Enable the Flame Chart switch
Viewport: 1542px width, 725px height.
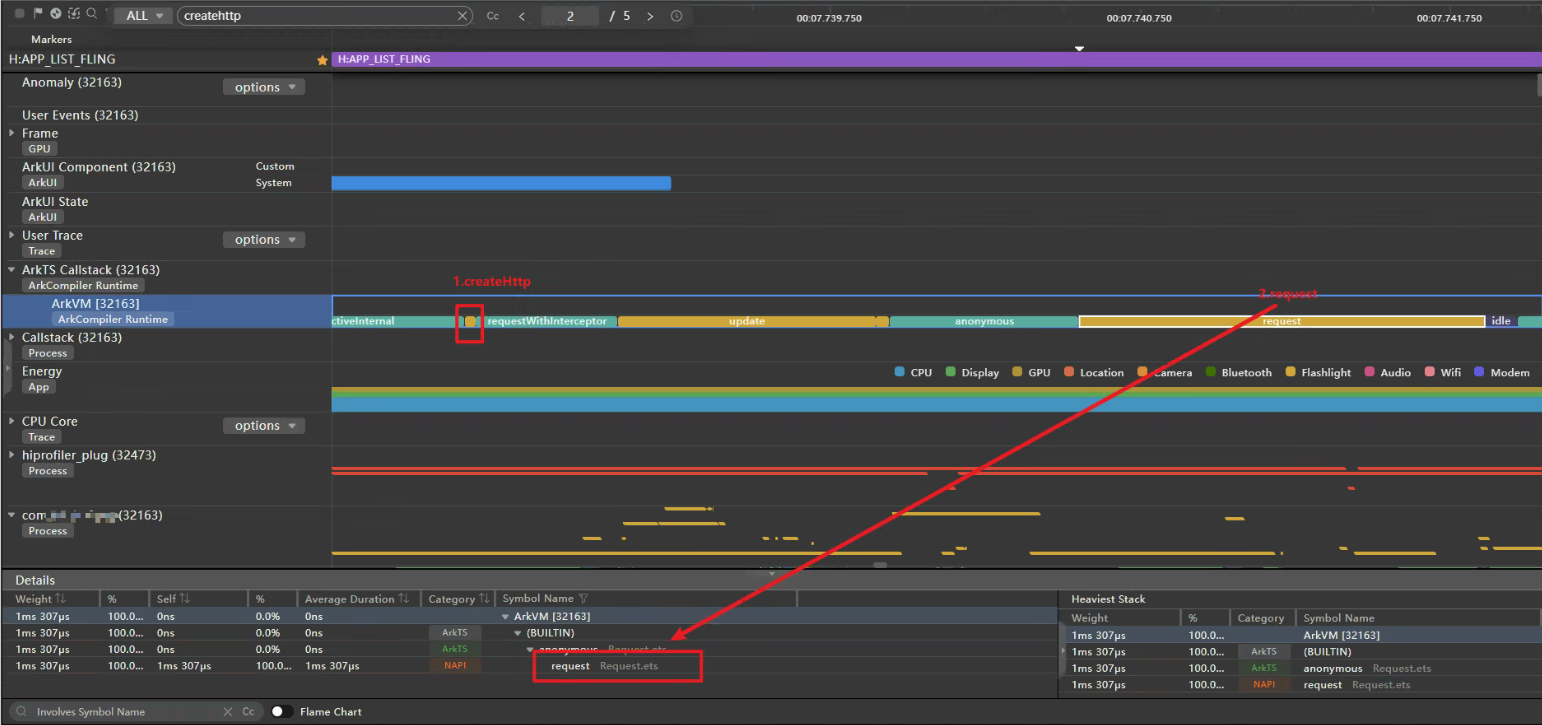click(282, 712)
